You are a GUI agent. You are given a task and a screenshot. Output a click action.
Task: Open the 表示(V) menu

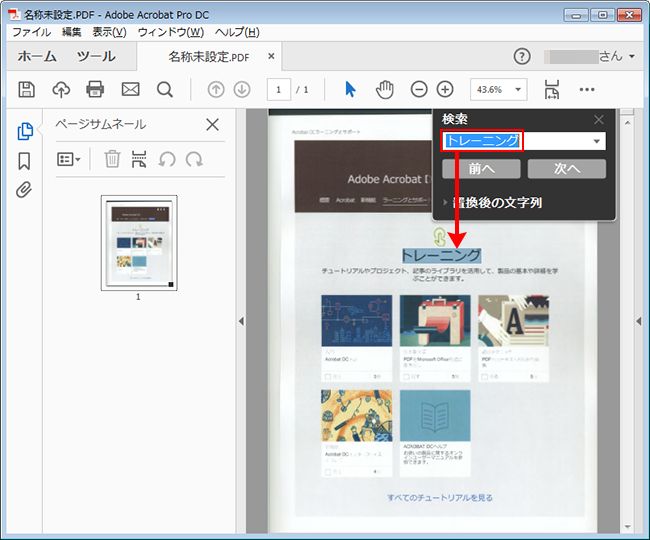tap(109, 32)
